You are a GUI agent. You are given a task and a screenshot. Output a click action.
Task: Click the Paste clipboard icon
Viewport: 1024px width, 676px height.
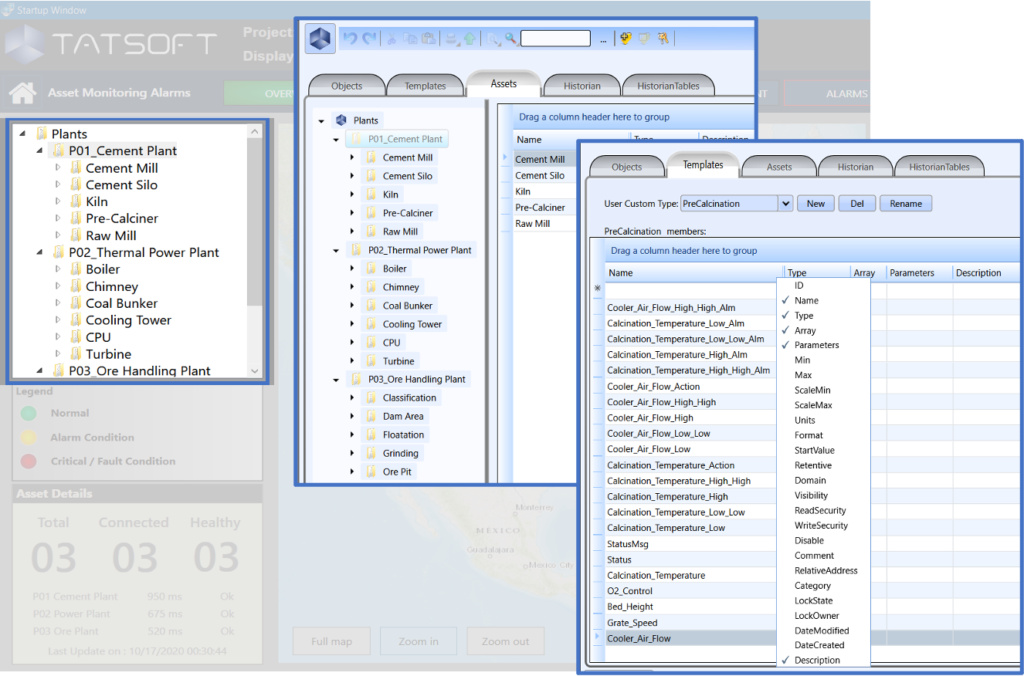428,39
